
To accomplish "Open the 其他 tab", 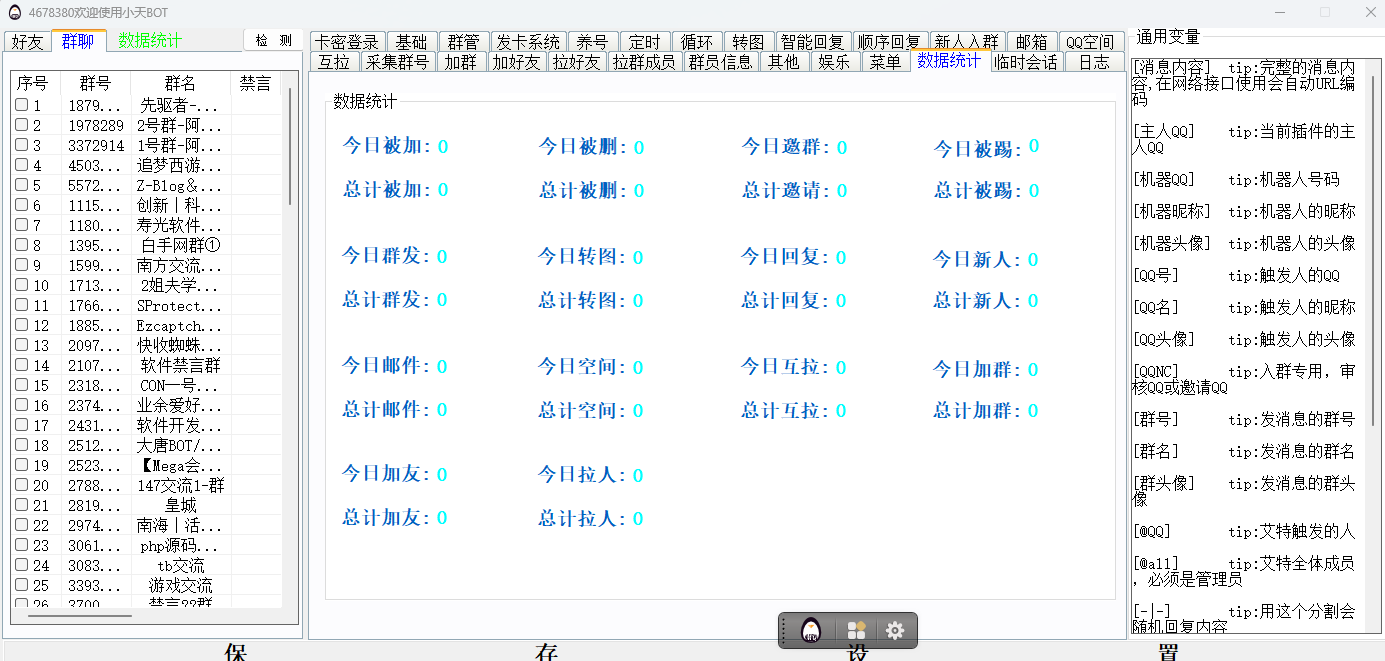I will [783, 62].
